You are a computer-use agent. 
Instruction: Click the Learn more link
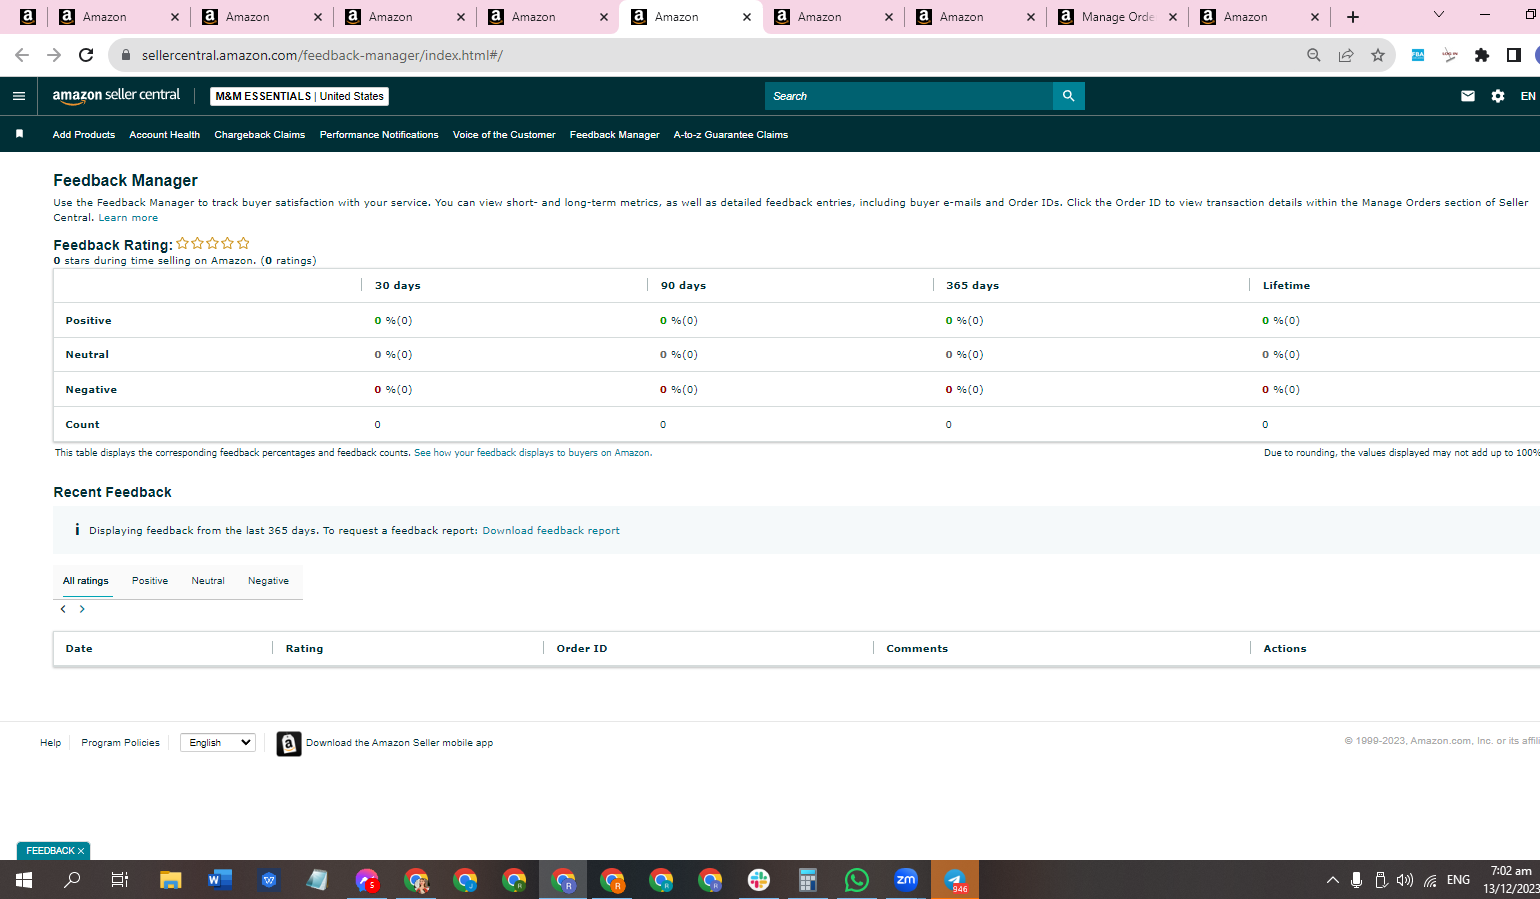[128, 218]
